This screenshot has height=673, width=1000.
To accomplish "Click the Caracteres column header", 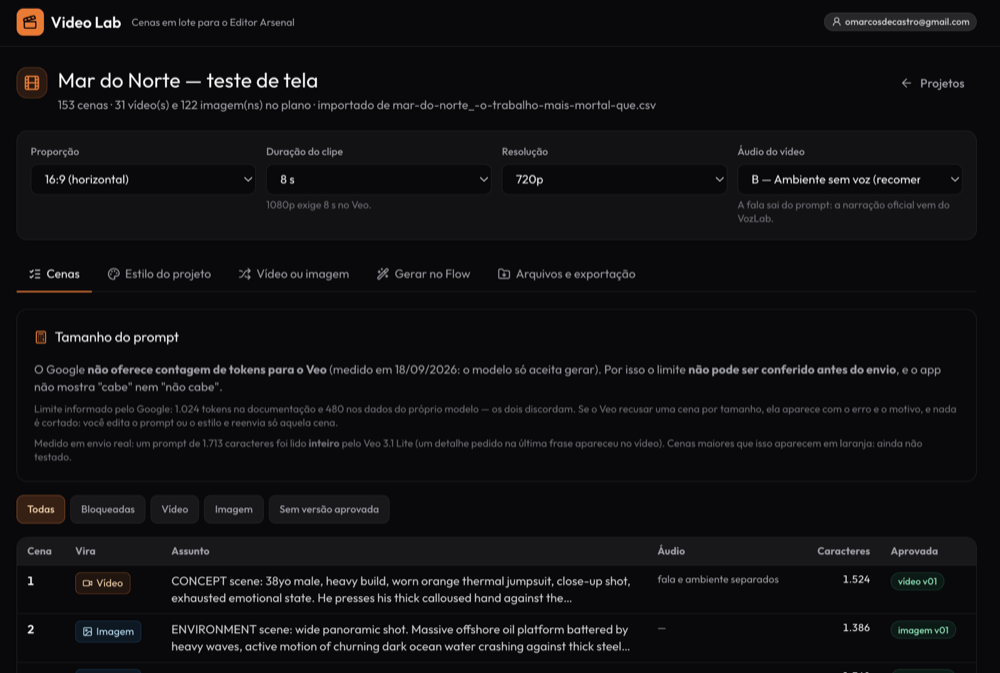I will pyautogui.click(x=843, y=551).
